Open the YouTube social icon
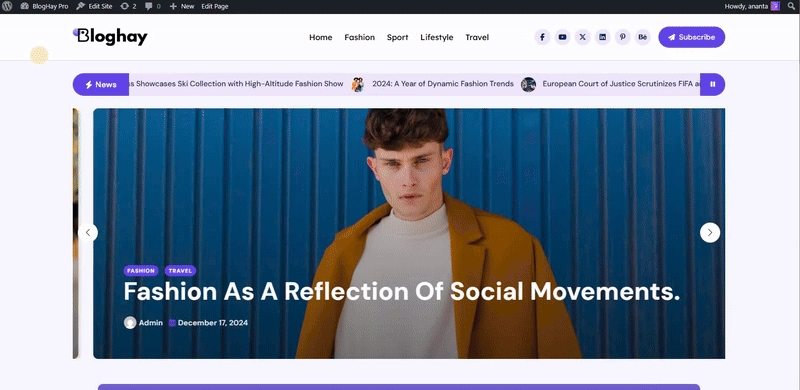 coord(562,37)
